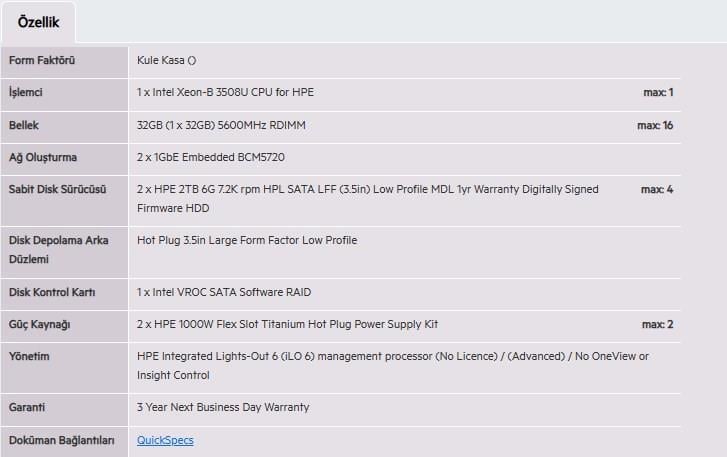Click the İşlemci row label

point(26,93)
